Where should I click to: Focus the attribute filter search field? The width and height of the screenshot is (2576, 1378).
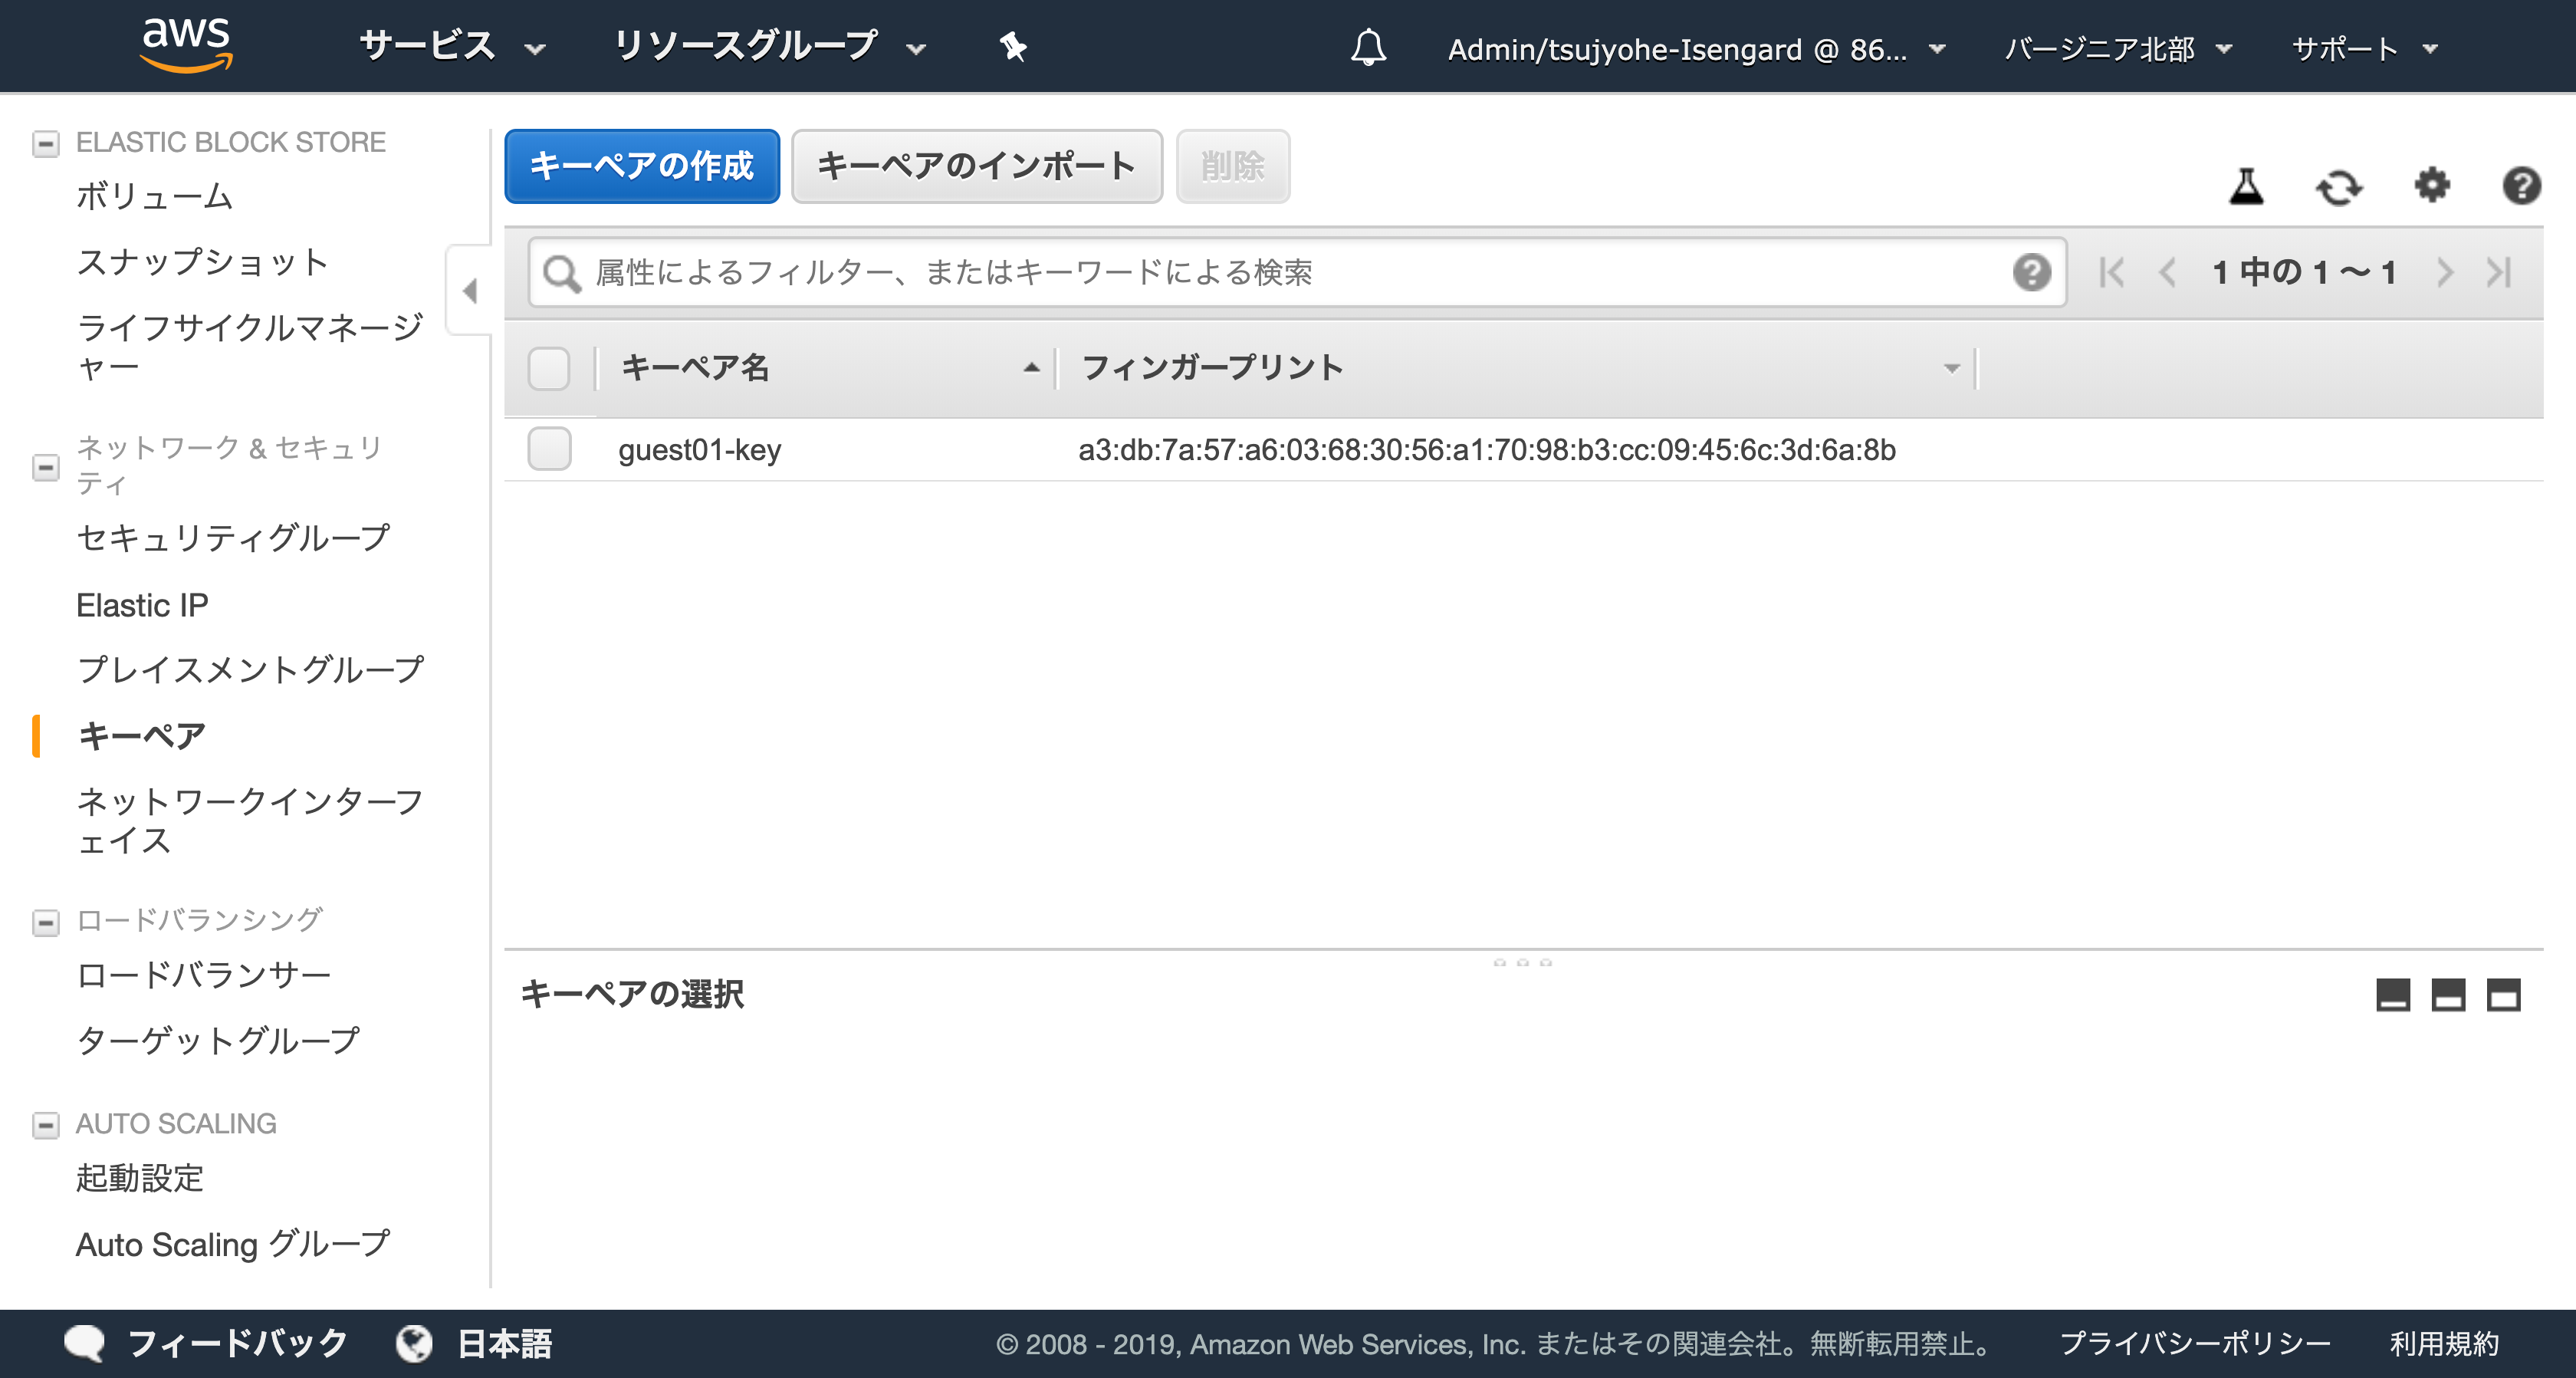1297,273
